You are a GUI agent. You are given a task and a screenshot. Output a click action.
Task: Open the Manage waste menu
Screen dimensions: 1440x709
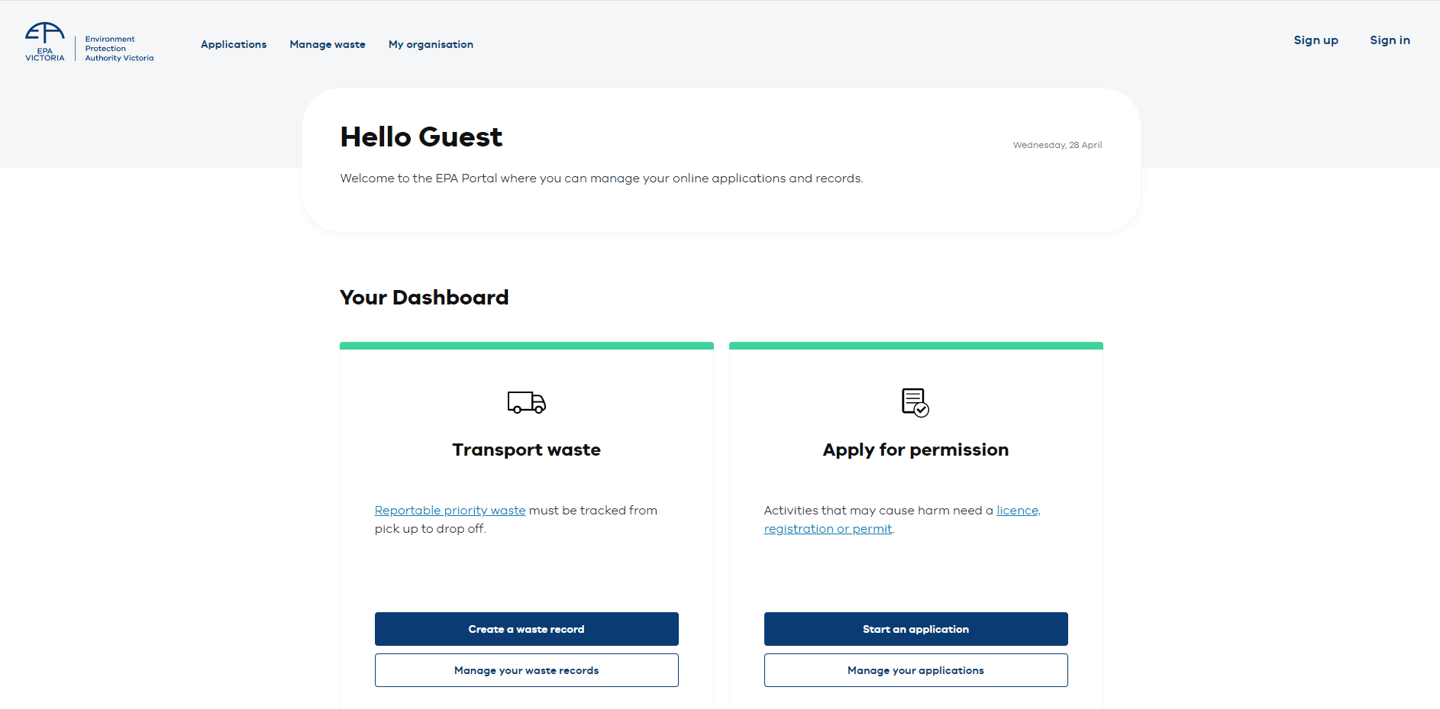coord(327,44)
